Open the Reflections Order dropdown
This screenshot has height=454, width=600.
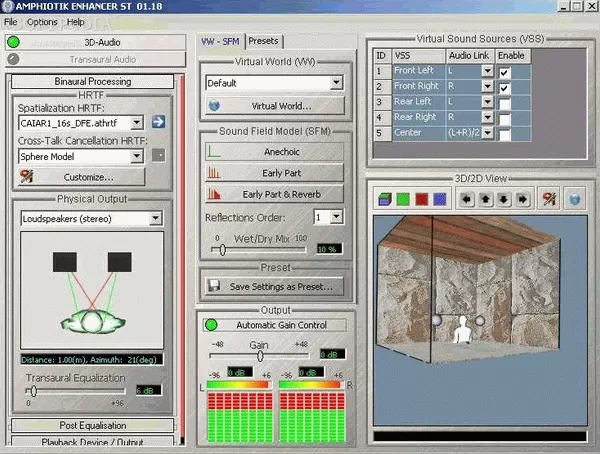pyautogui.click(x=336, y=217)
